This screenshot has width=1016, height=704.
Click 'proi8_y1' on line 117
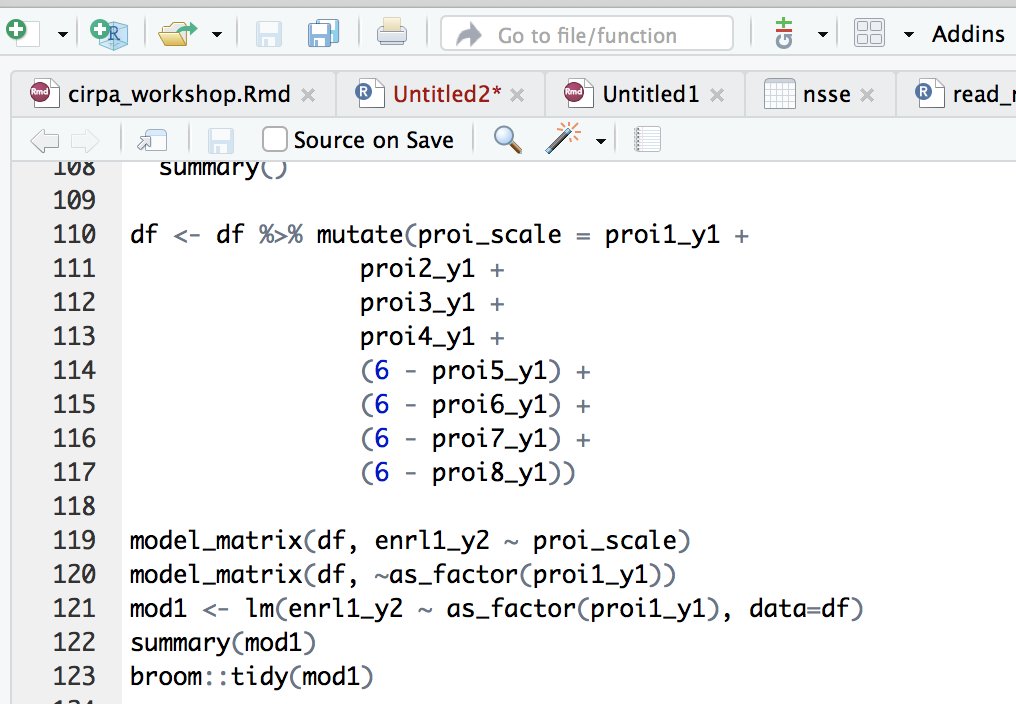(489, 473)
